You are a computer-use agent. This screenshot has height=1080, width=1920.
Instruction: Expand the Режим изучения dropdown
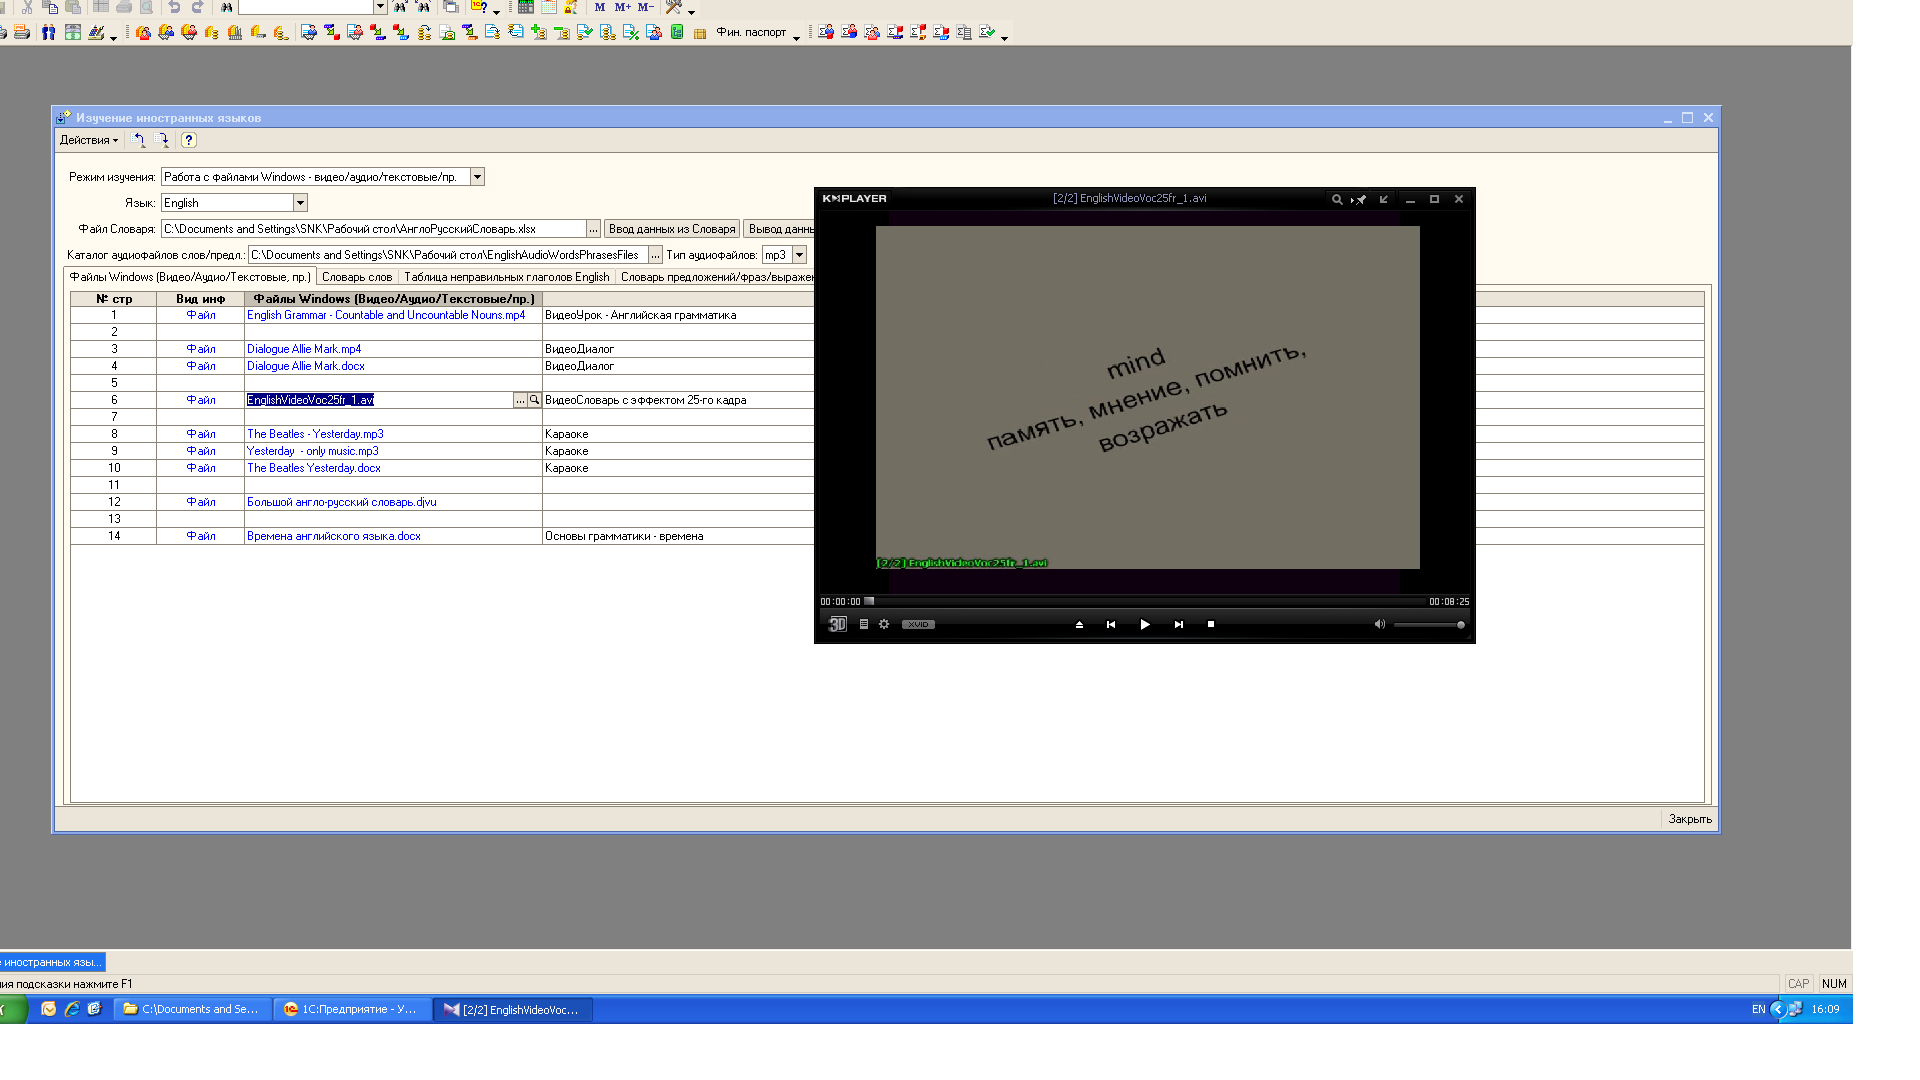pos(477,177)
